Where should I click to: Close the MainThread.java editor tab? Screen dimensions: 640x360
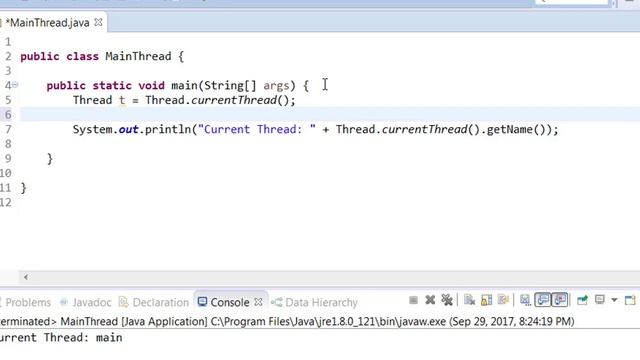pos(98,22)
